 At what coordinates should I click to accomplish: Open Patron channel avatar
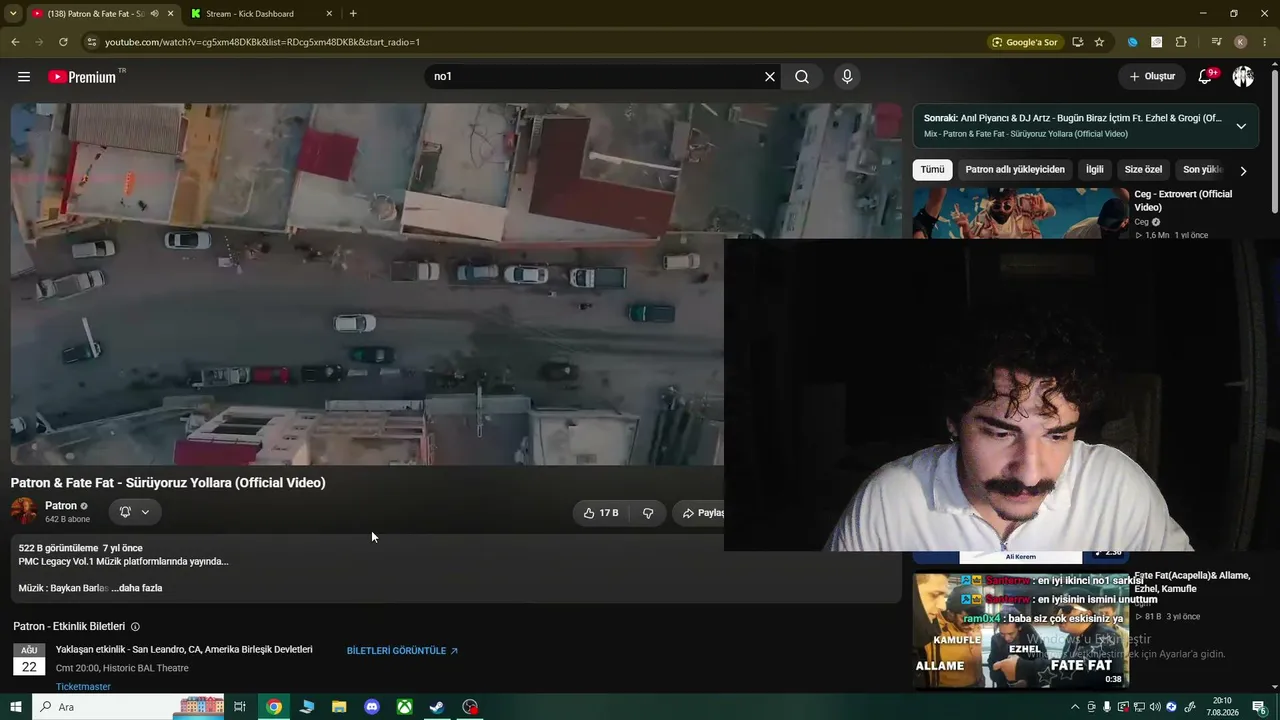point(24,511)
